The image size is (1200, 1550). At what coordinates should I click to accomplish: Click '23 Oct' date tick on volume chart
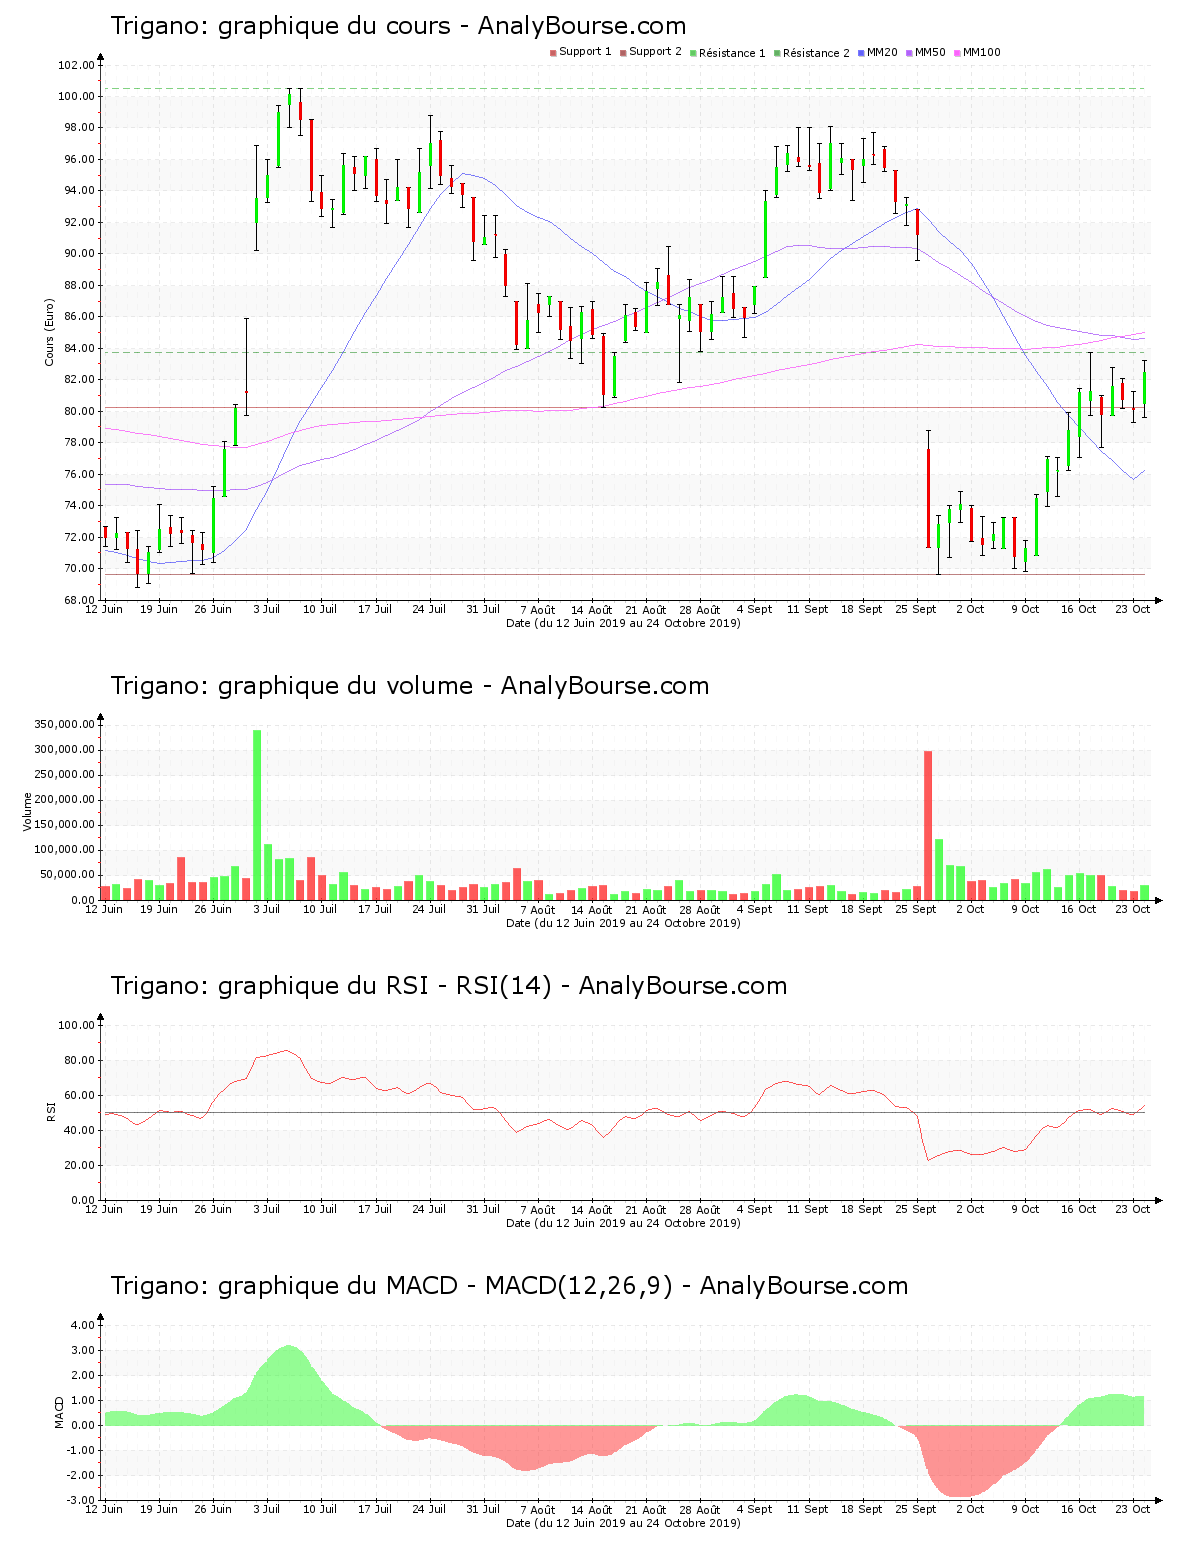1134,909
